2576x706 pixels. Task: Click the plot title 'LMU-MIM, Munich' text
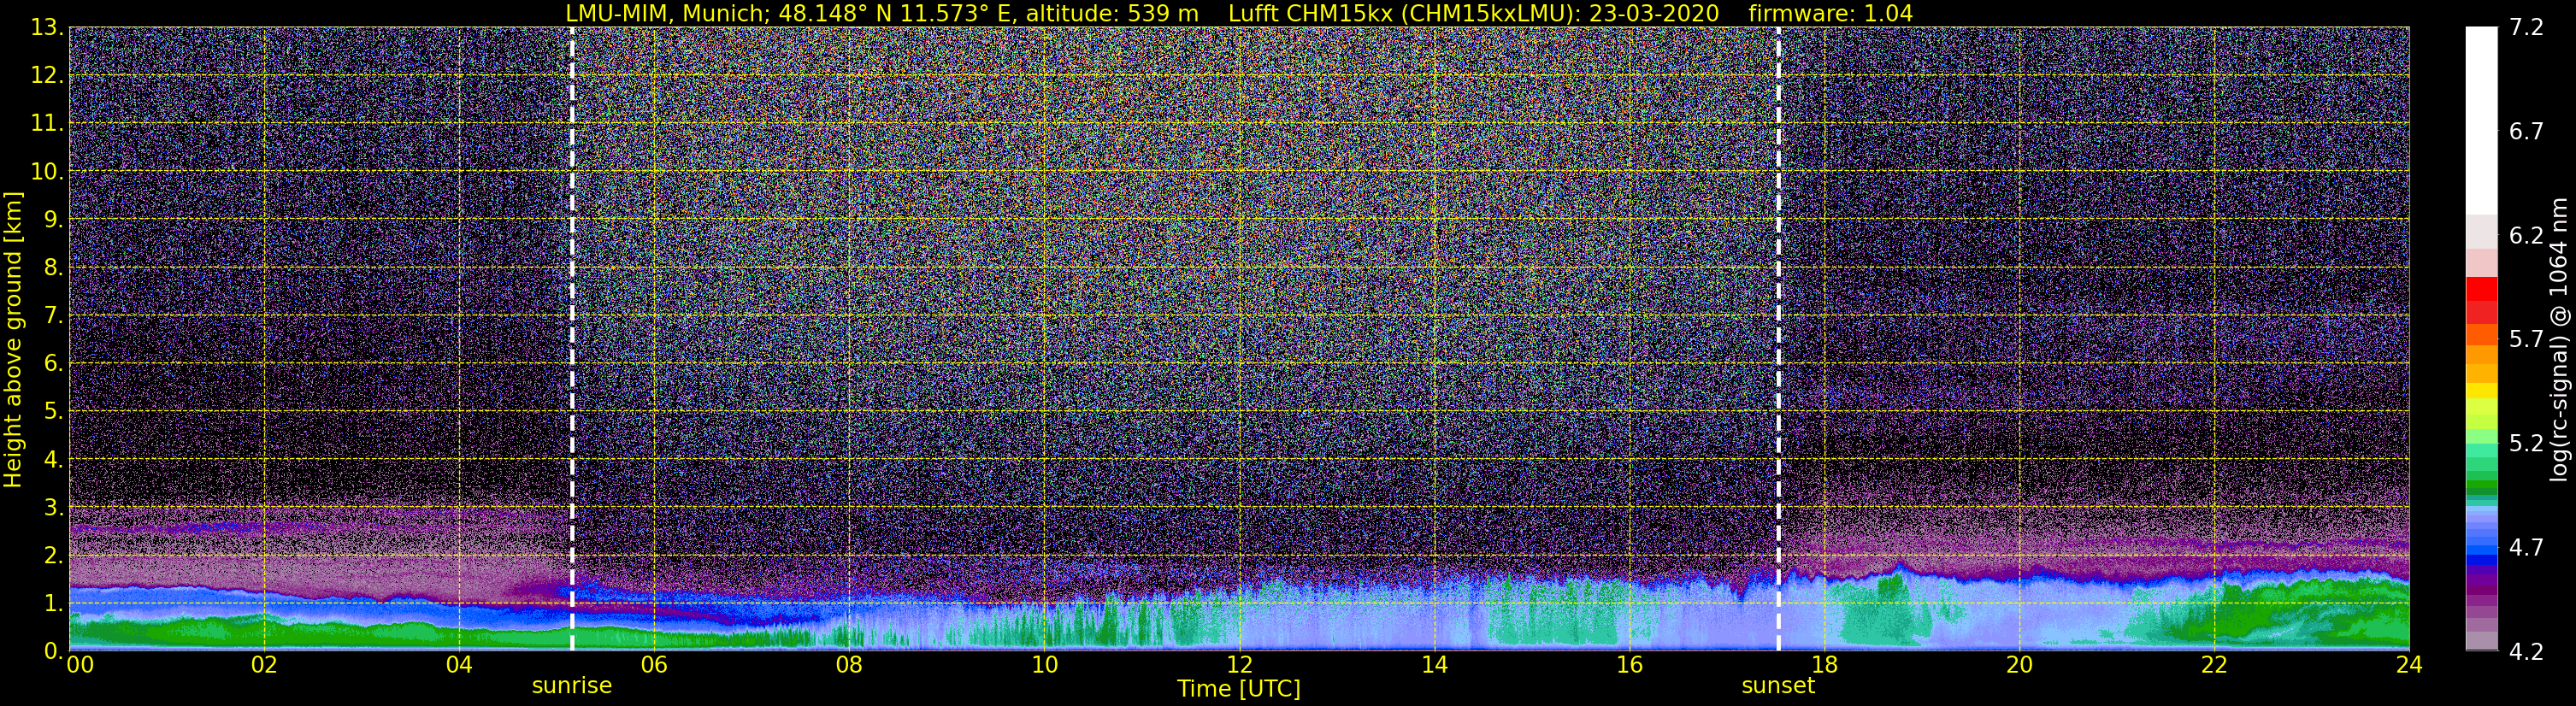pyautogui.click(x=667, y=14)
